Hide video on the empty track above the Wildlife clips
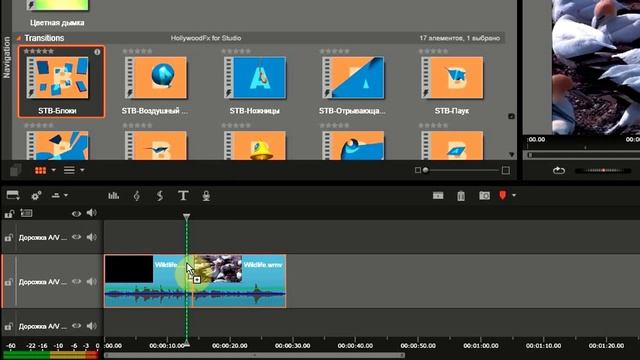The height and width of the screenshot is (360, 640). pyautogui.click(x=76, y=237)
